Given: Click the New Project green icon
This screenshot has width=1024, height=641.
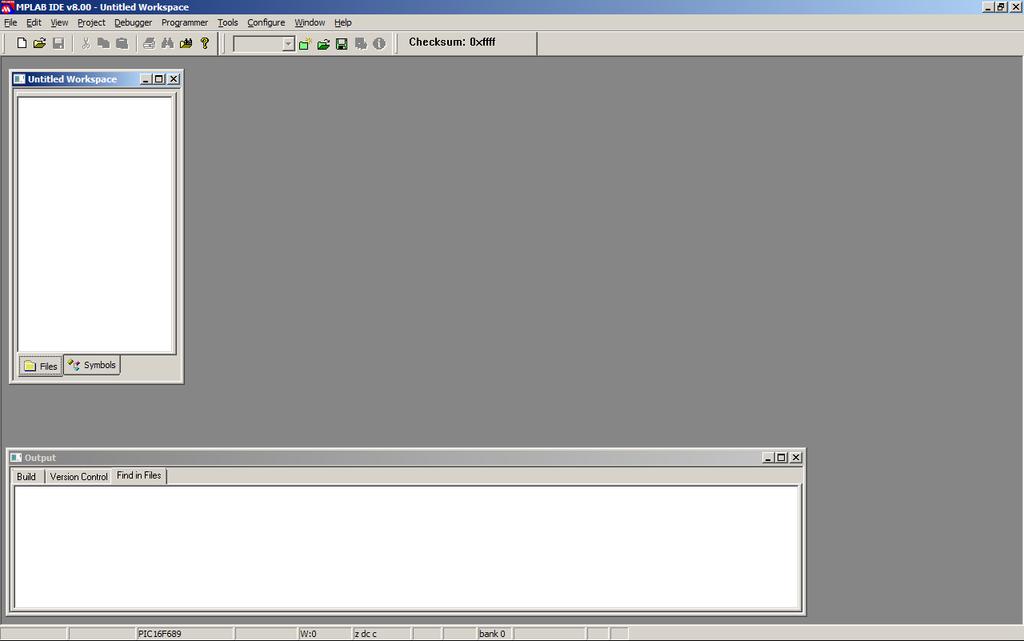Looking at the screenshot, I should [304, 44].
